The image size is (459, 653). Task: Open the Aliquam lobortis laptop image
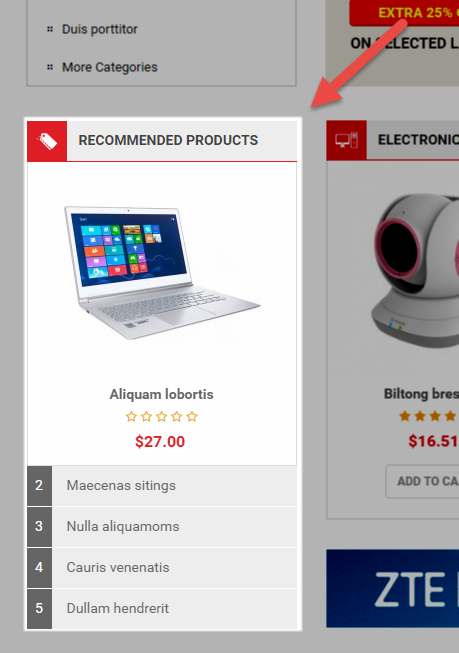click(162, 273)
